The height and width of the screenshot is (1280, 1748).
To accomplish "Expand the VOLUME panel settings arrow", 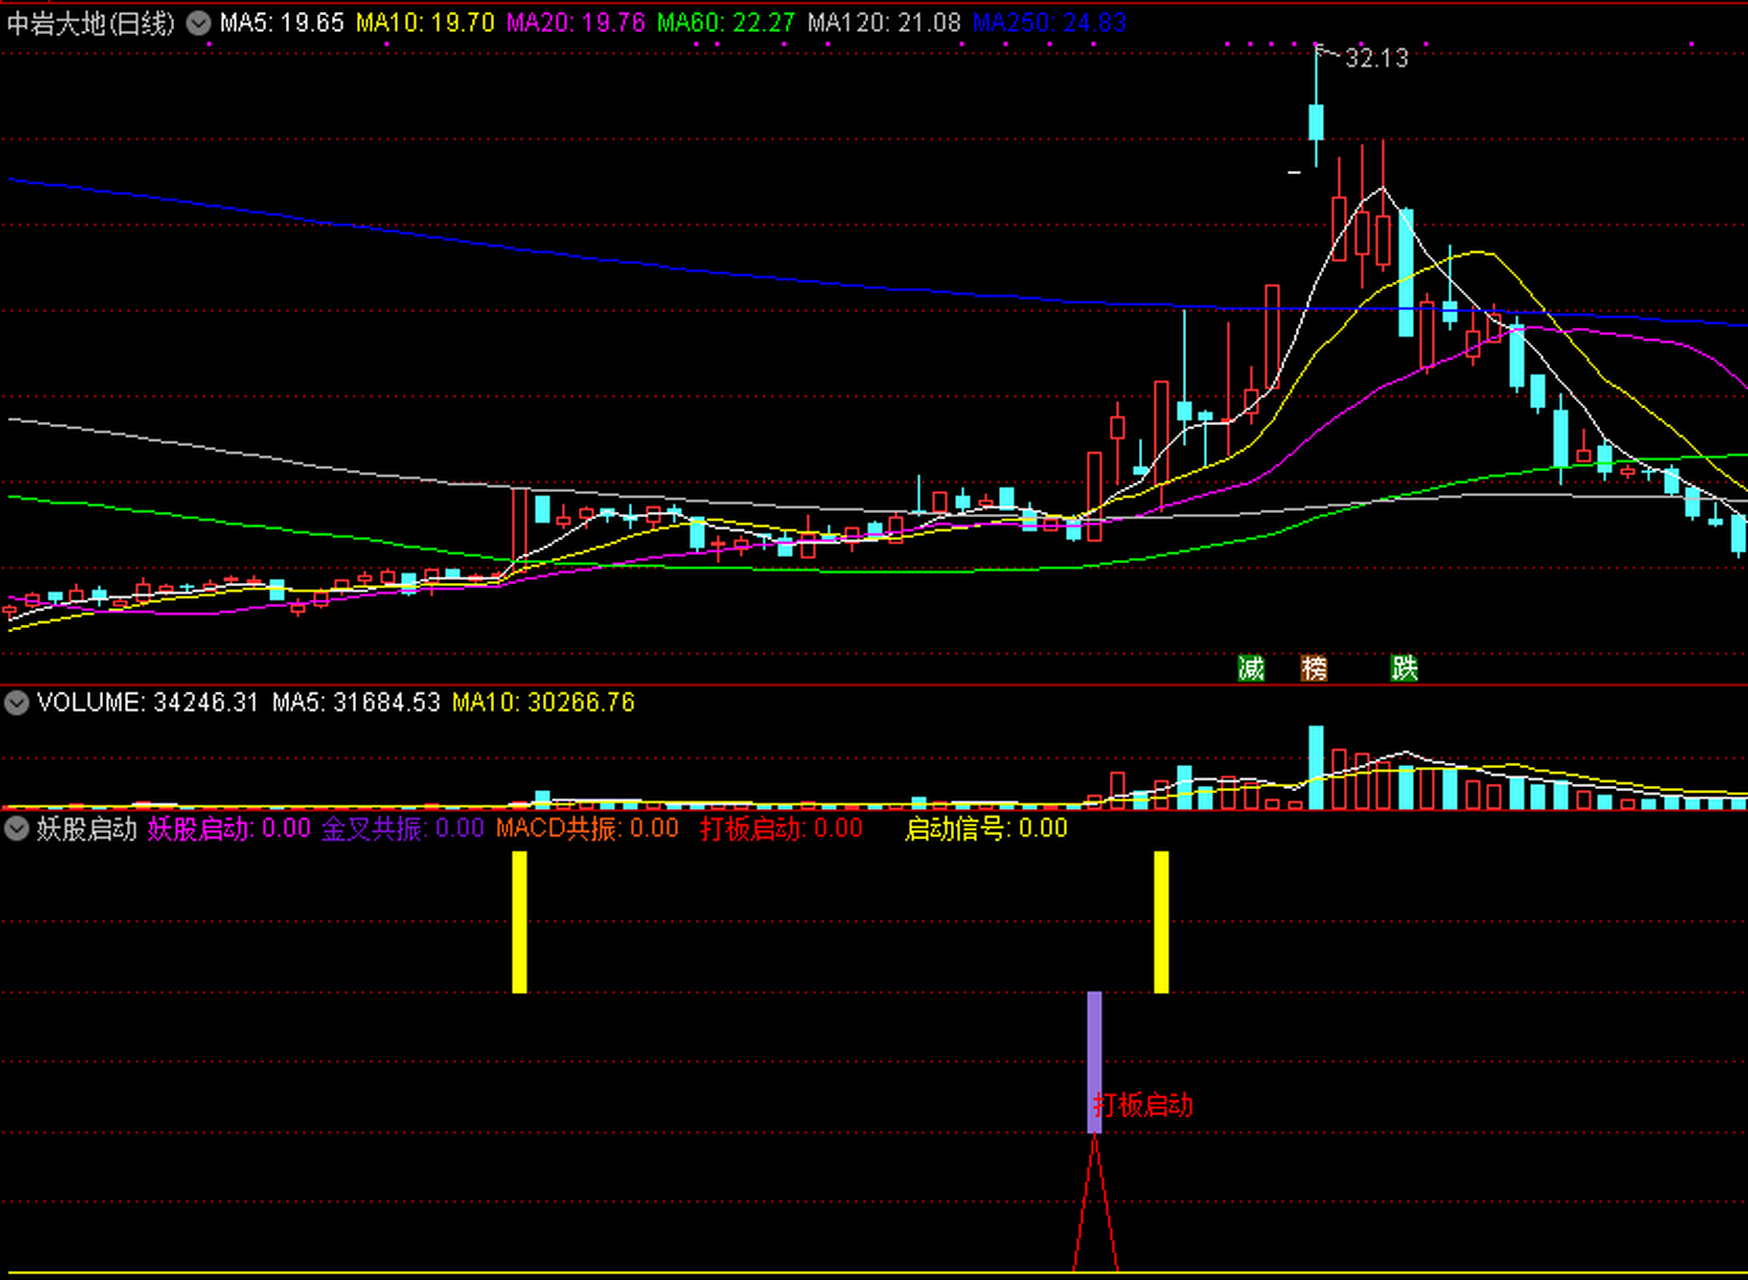I will [x=16, y=703].
